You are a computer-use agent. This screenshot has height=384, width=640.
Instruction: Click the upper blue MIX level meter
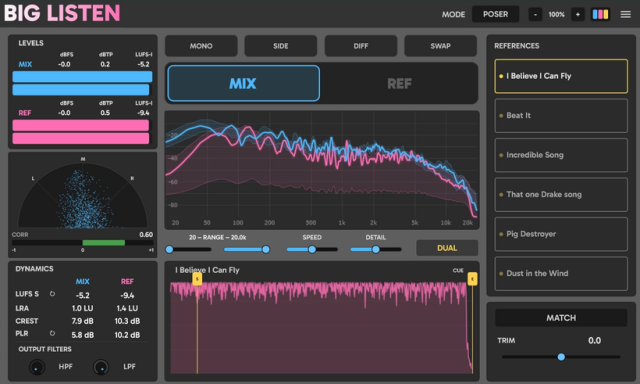[82, 77]
